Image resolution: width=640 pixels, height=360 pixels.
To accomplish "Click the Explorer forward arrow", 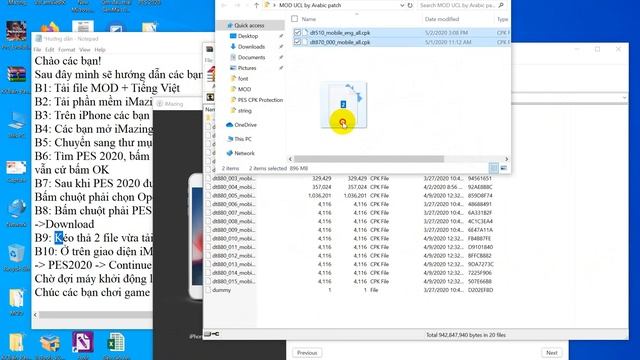I will [237, 5].
